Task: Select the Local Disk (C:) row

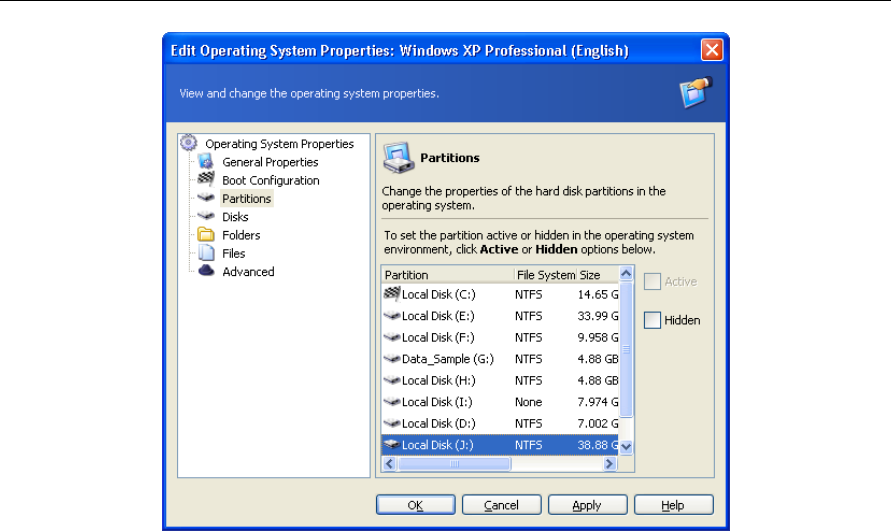Action: tap(500, 294)
